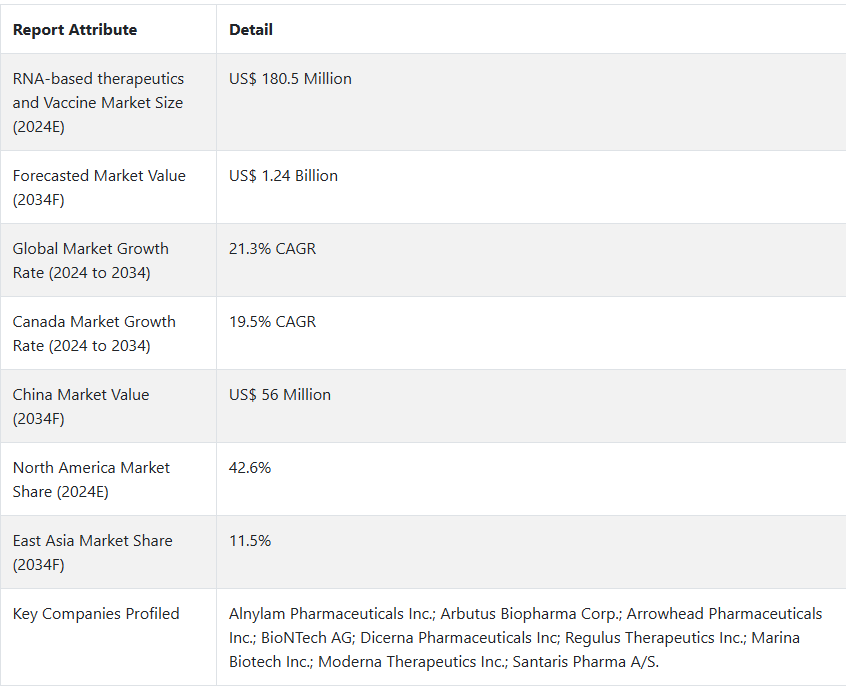Click the US$ 56 Million value
The width and height of the screenshot is (846, 690).
click(x=280, y=395)
